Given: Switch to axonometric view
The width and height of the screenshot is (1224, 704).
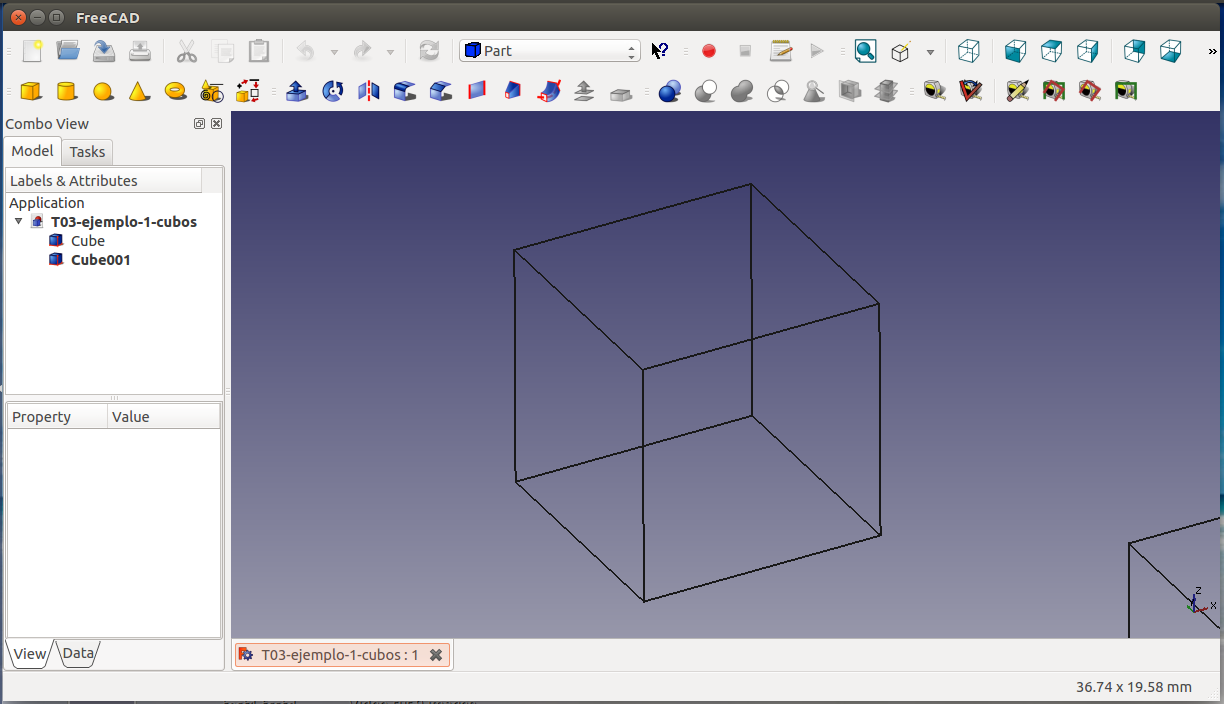Looking at the screenshot, I should (968, 51).
